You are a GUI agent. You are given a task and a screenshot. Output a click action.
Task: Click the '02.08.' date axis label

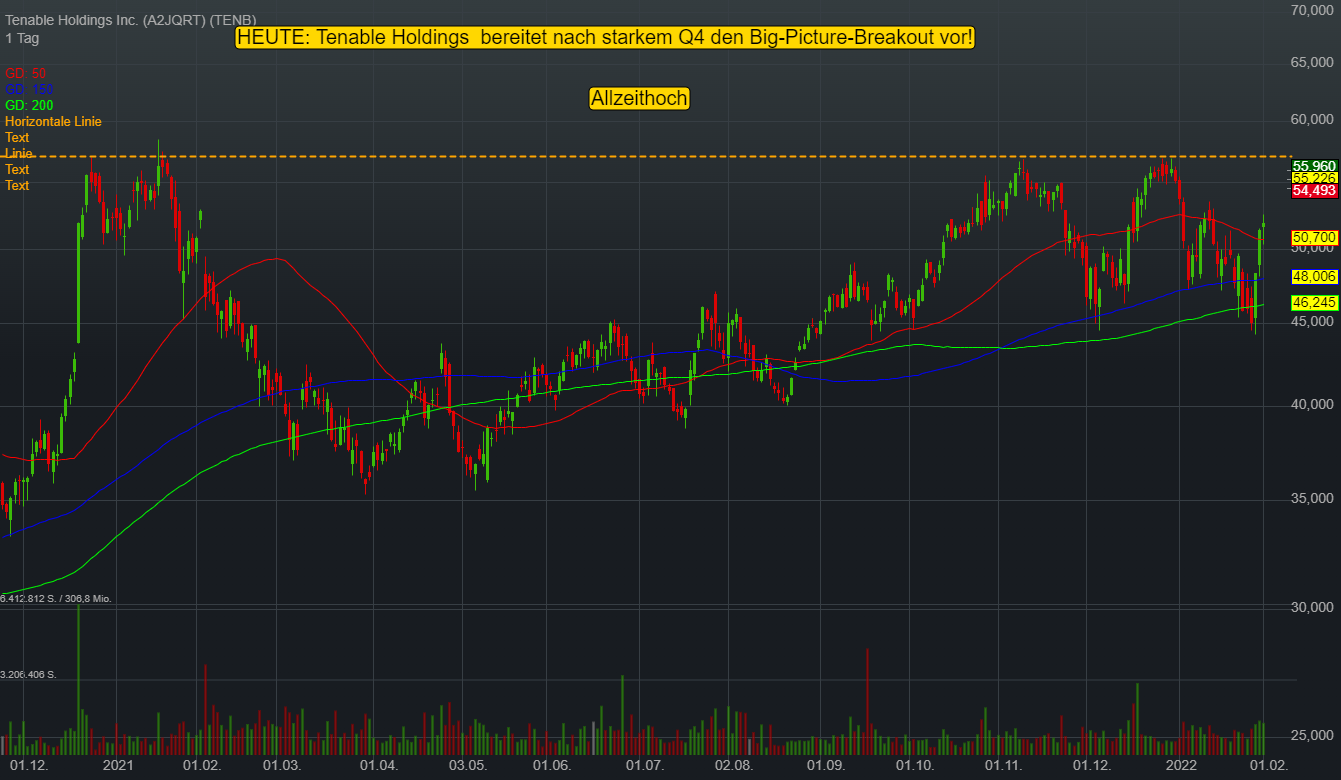(733, 766)
